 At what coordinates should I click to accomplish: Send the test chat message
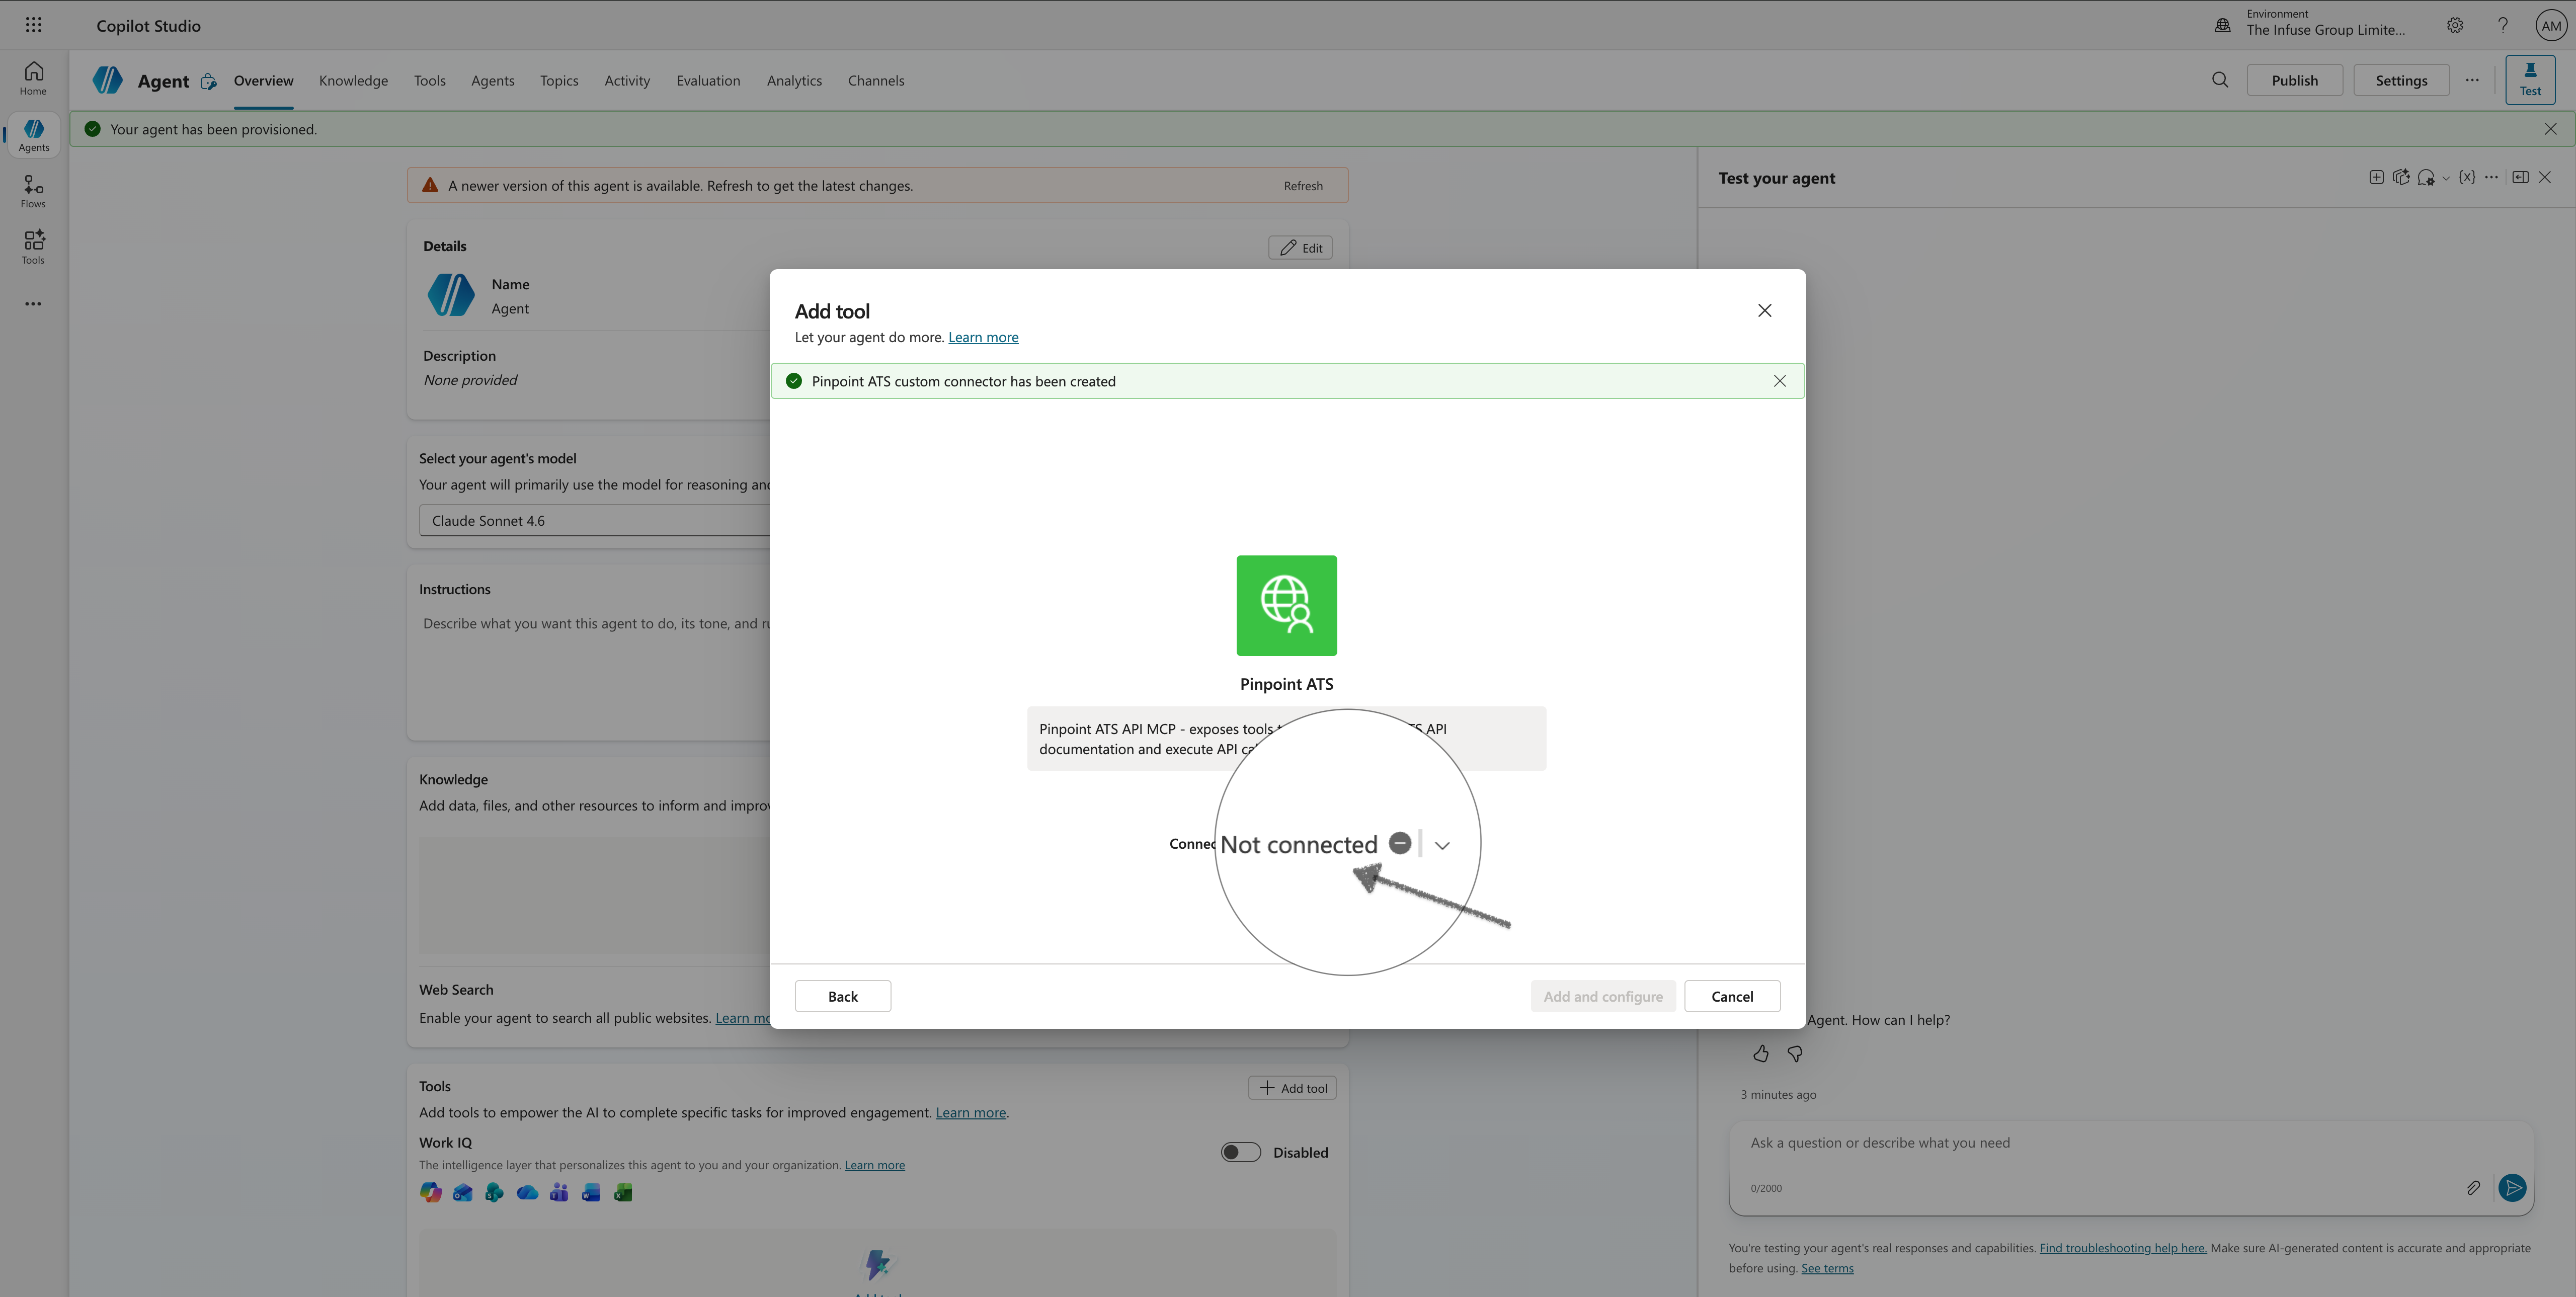click(2512, 1187)
